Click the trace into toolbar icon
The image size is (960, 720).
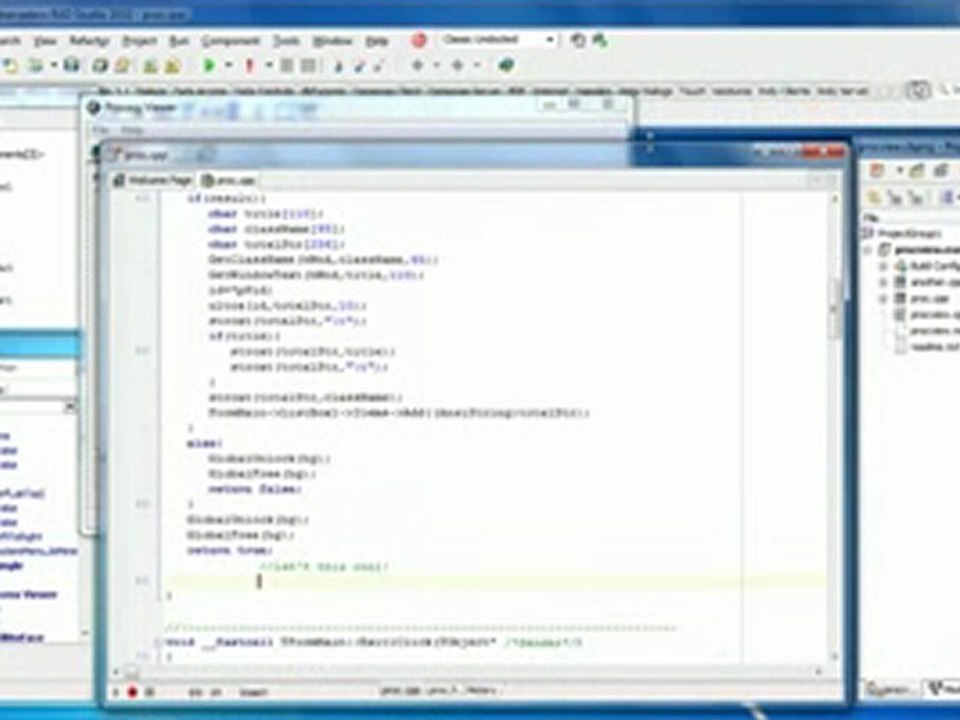pyautogui.click(x=338, y=66)
